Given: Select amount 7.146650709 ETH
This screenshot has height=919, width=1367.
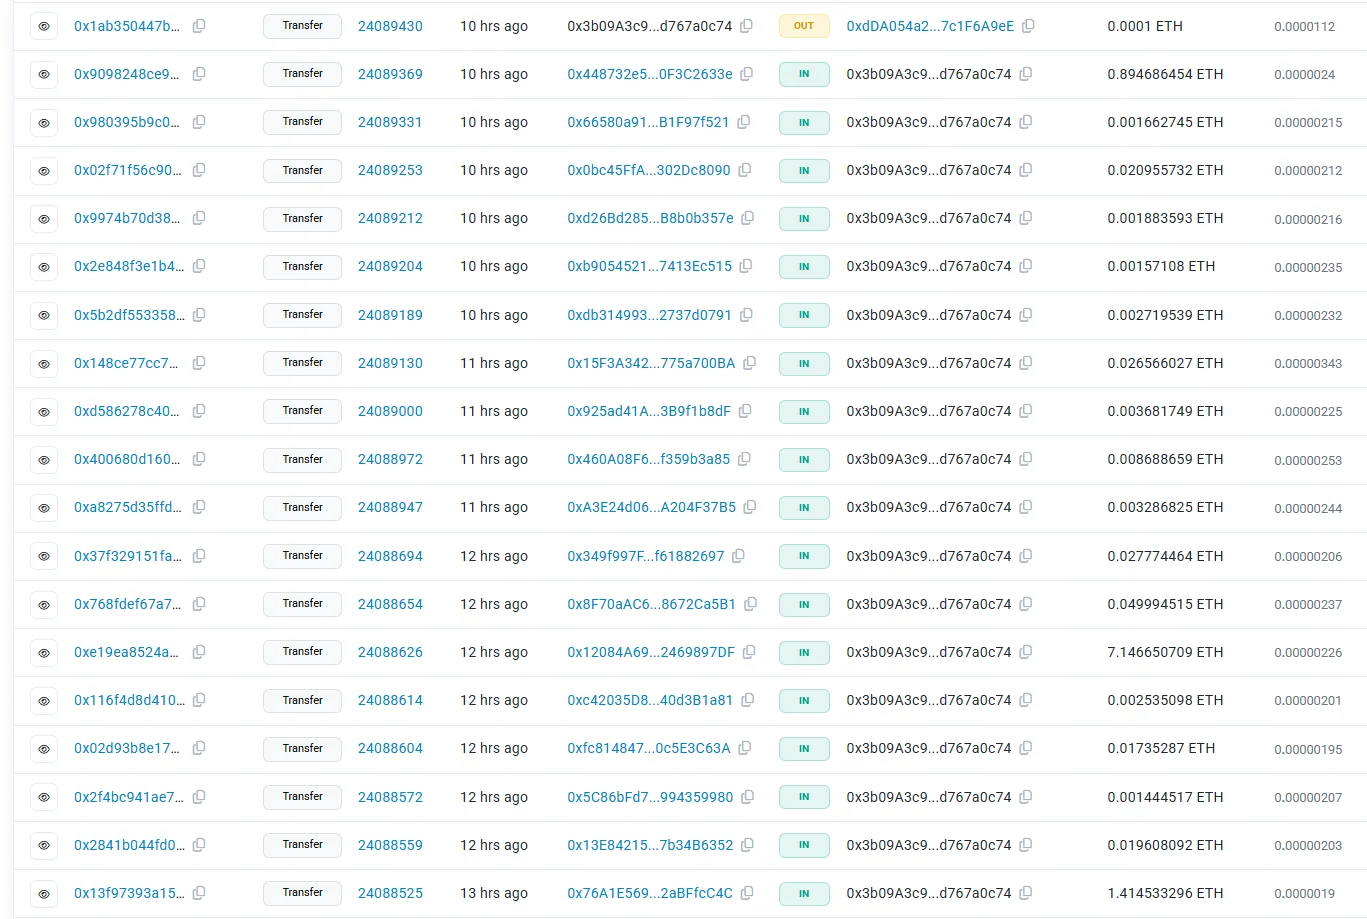Looking at the screenshot, I should (1165, 652).
